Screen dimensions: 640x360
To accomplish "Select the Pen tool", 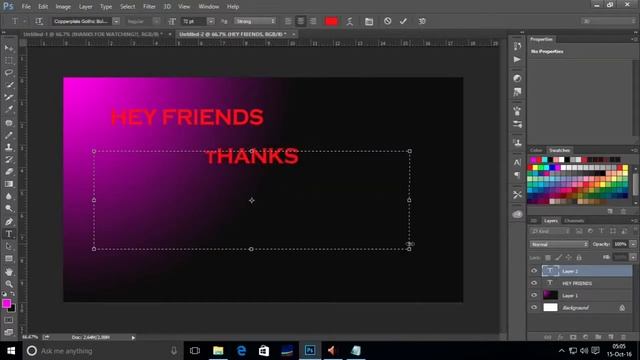I will pyautogui.click(x=9, y=222).
